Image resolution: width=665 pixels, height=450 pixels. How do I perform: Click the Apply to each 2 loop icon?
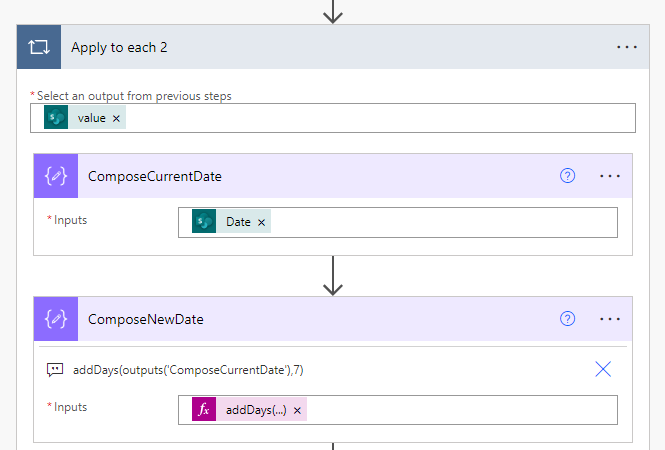[39, 47]
